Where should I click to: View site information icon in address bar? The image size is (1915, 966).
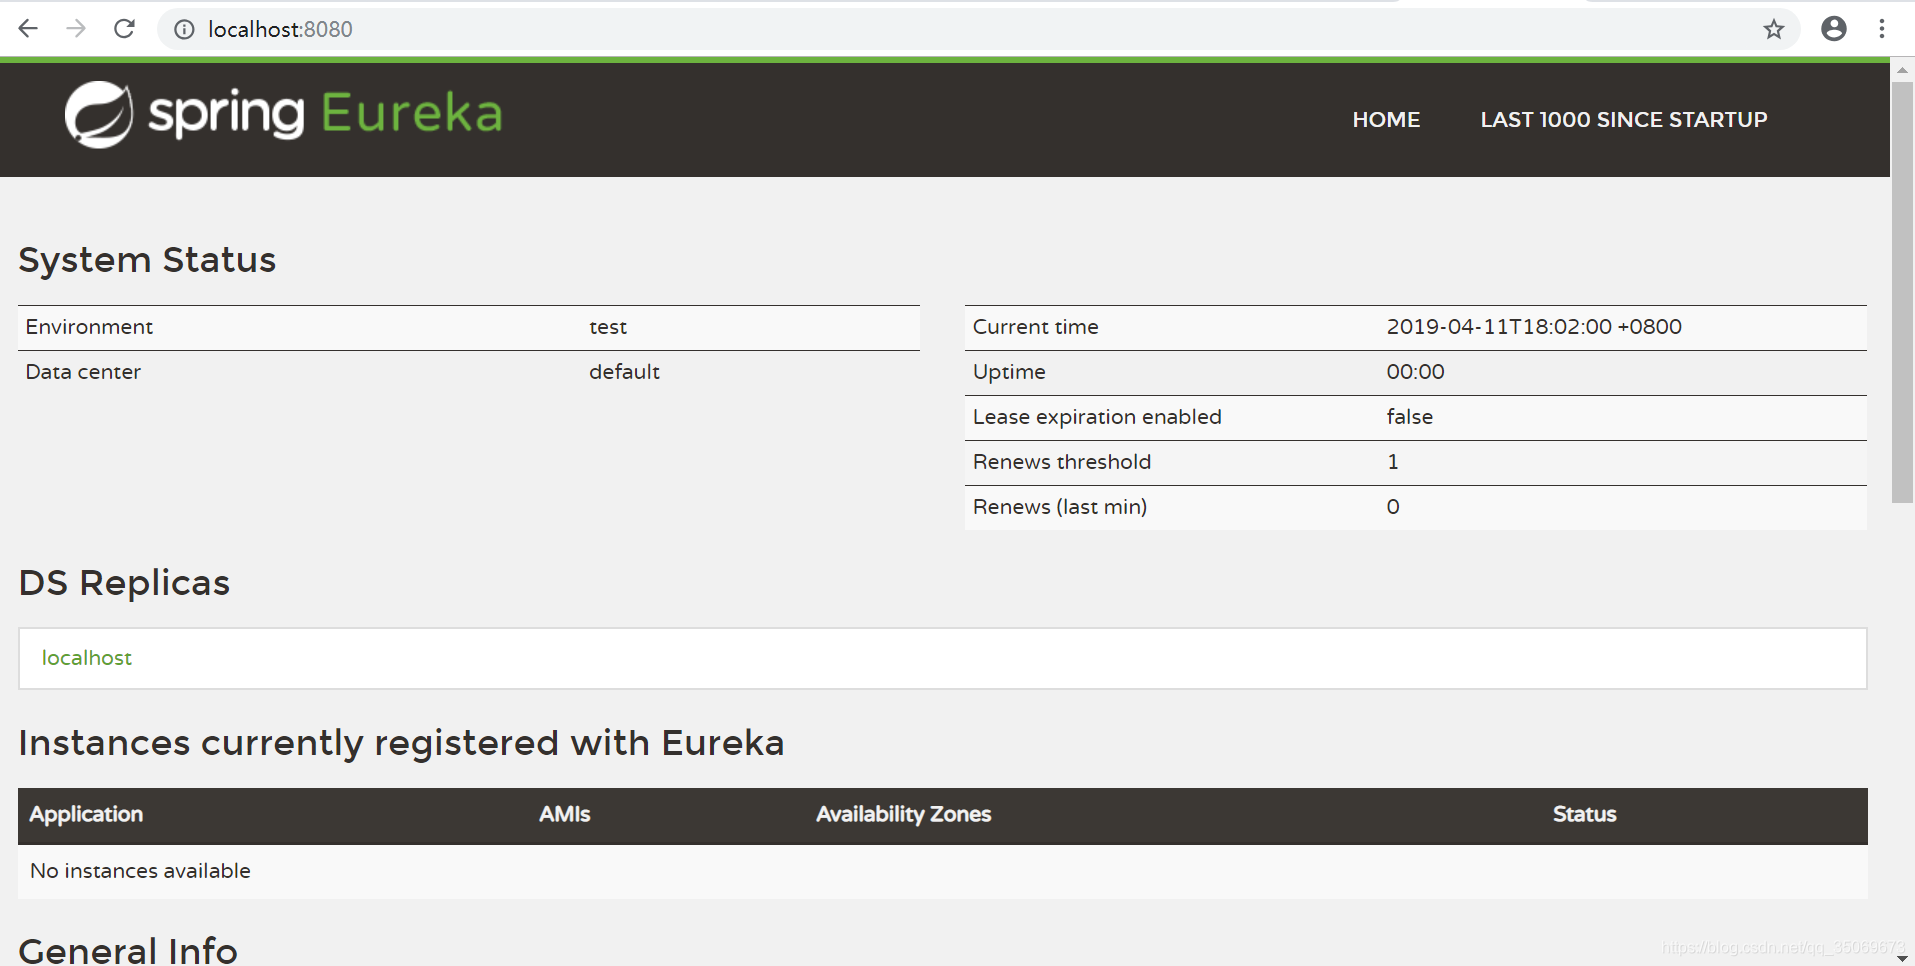coord(184,30)
